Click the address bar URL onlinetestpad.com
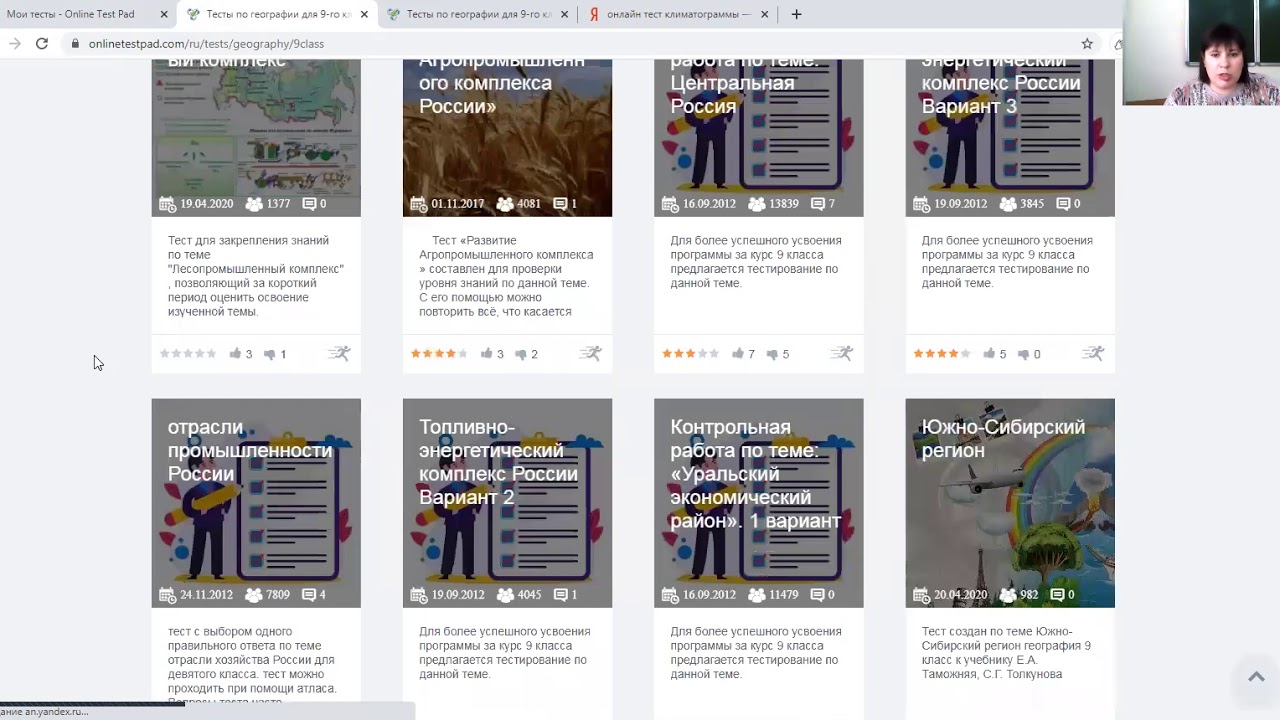1280x720 pixels. pos(206,44)
